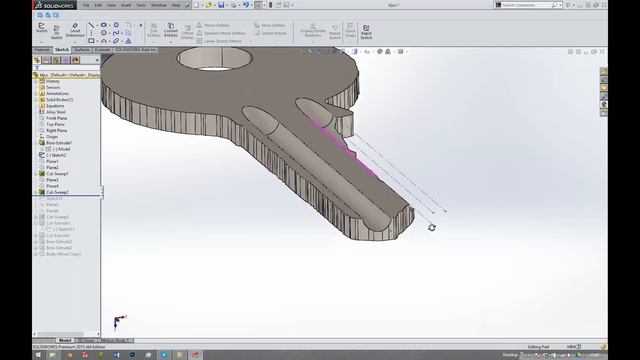Click the Windows Start button
Viewport: 640px width, 360px height.
(x=38, y=355)
